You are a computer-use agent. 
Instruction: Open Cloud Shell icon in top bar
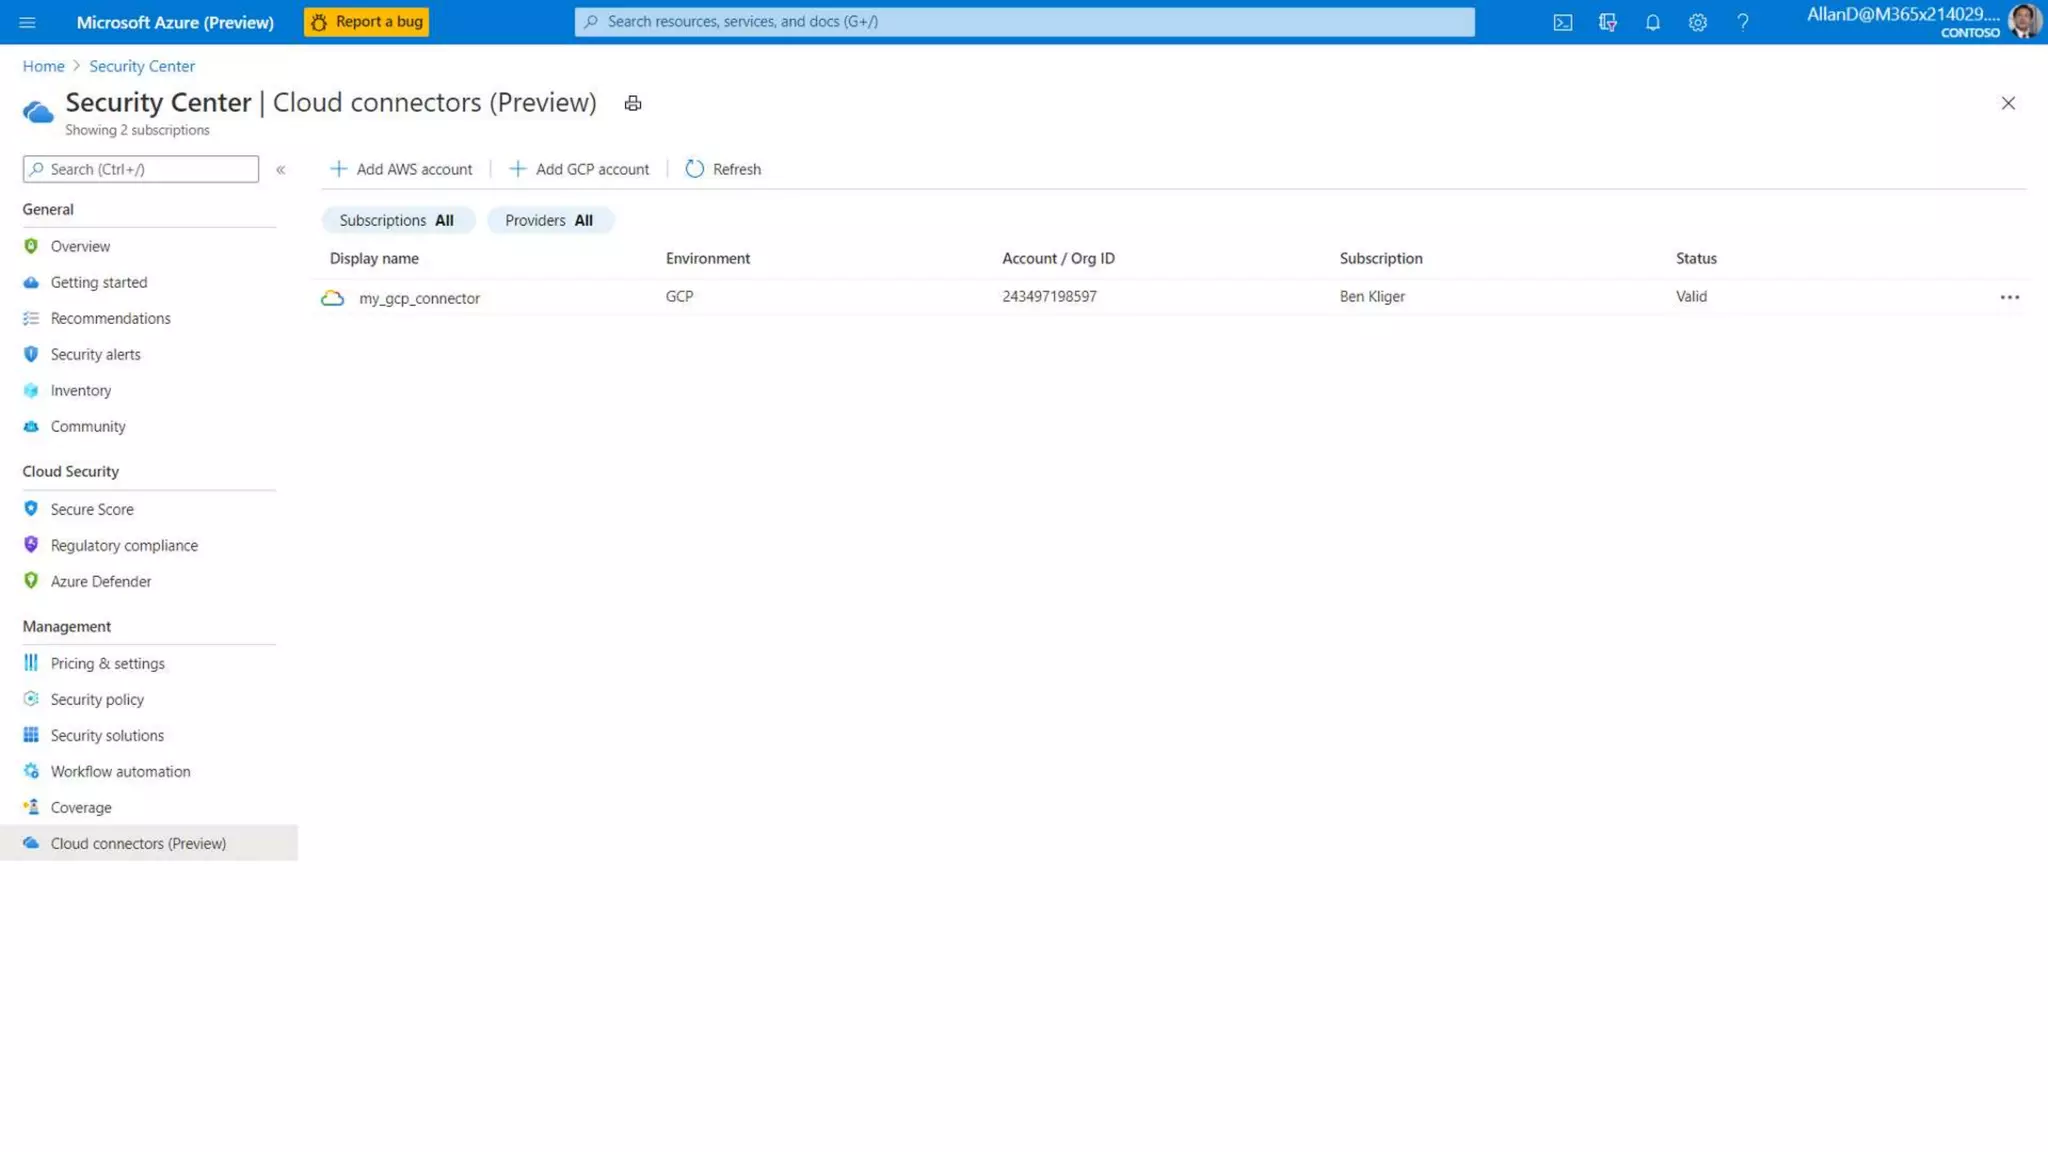coord(1562,22)
